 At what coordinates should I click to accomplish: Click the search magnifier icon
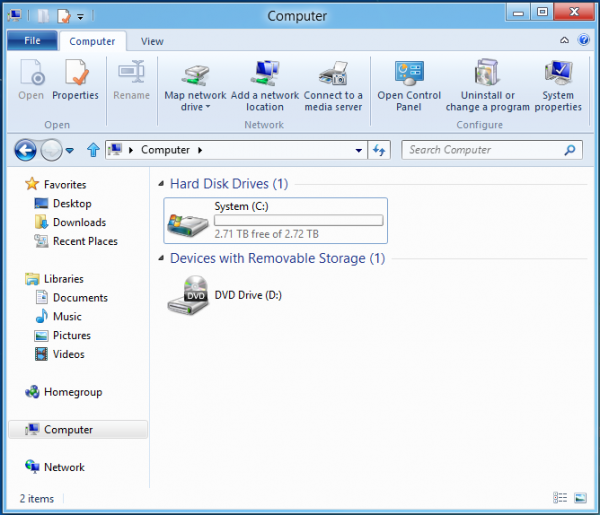[570, 150]
